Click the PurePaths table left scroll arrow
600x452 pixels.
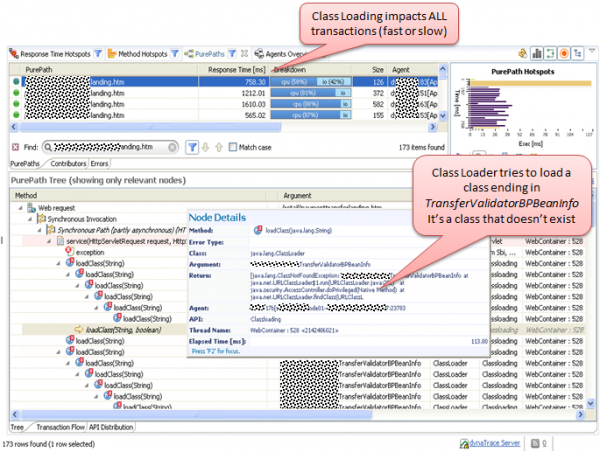(x=15, y=127)
